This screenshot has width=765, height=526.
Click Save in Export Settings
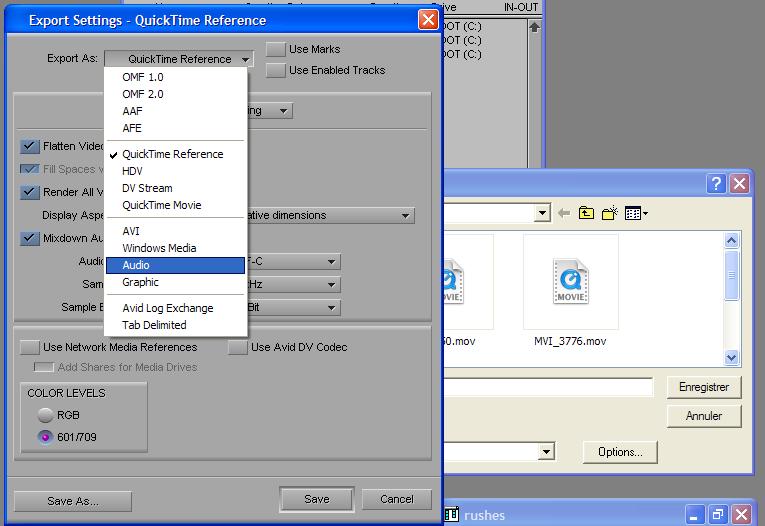click(317, 499)
